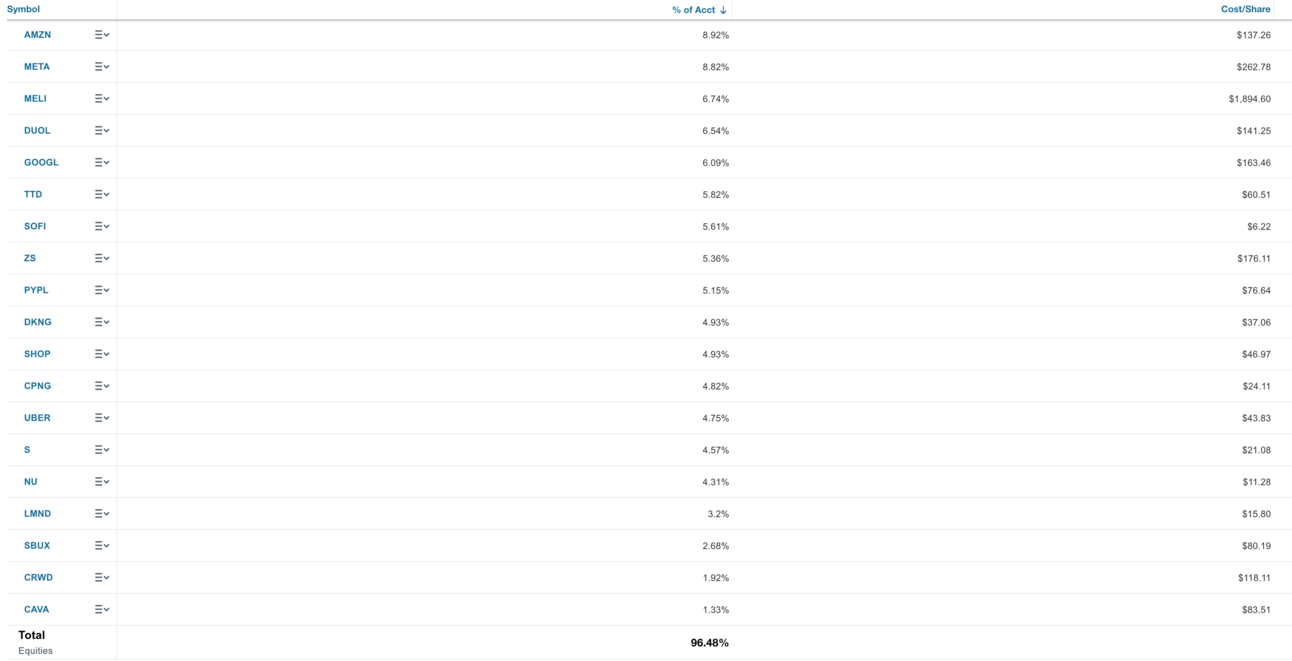This screenshot has width=1292, height=661.
Task: Open the action menu icon for MELI
Action: (x=102, y=99)
